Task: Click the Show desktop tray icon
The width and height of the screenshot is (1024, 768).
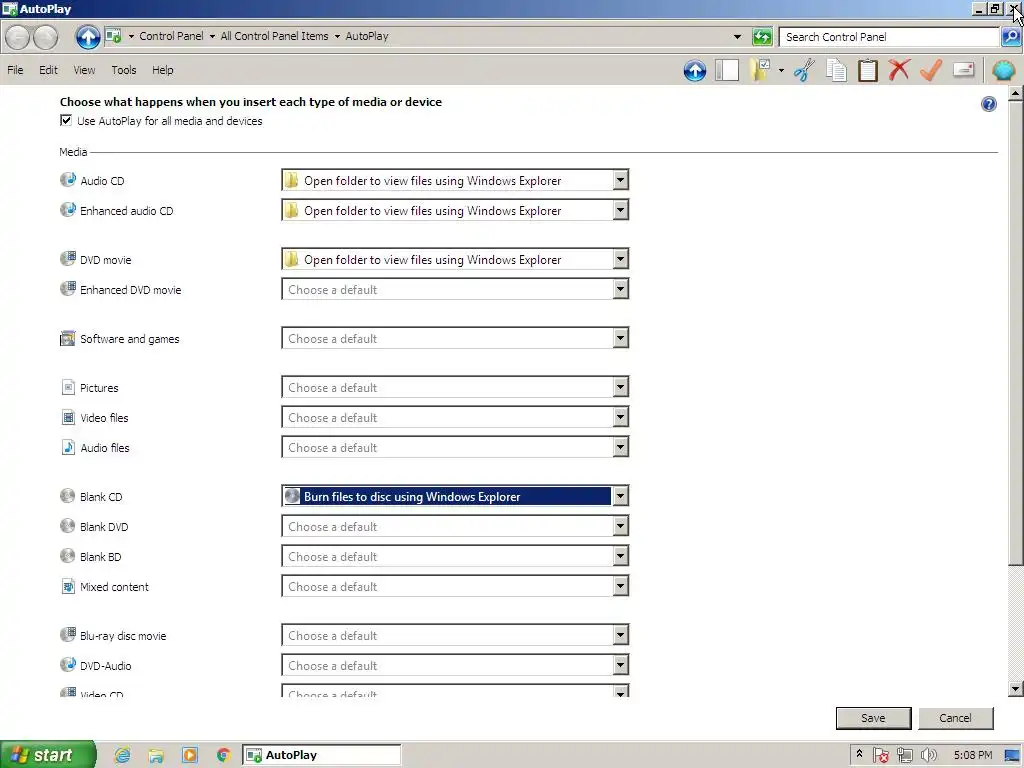Action: click(1012, 756)
